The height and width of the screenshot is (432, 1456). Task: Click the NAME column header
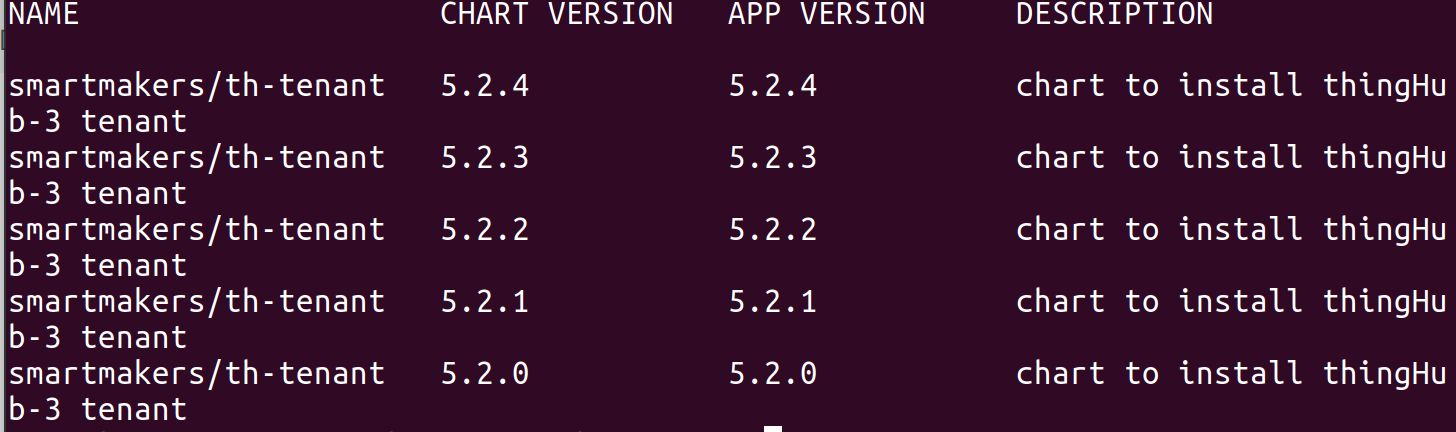click(x=44, y=14)
